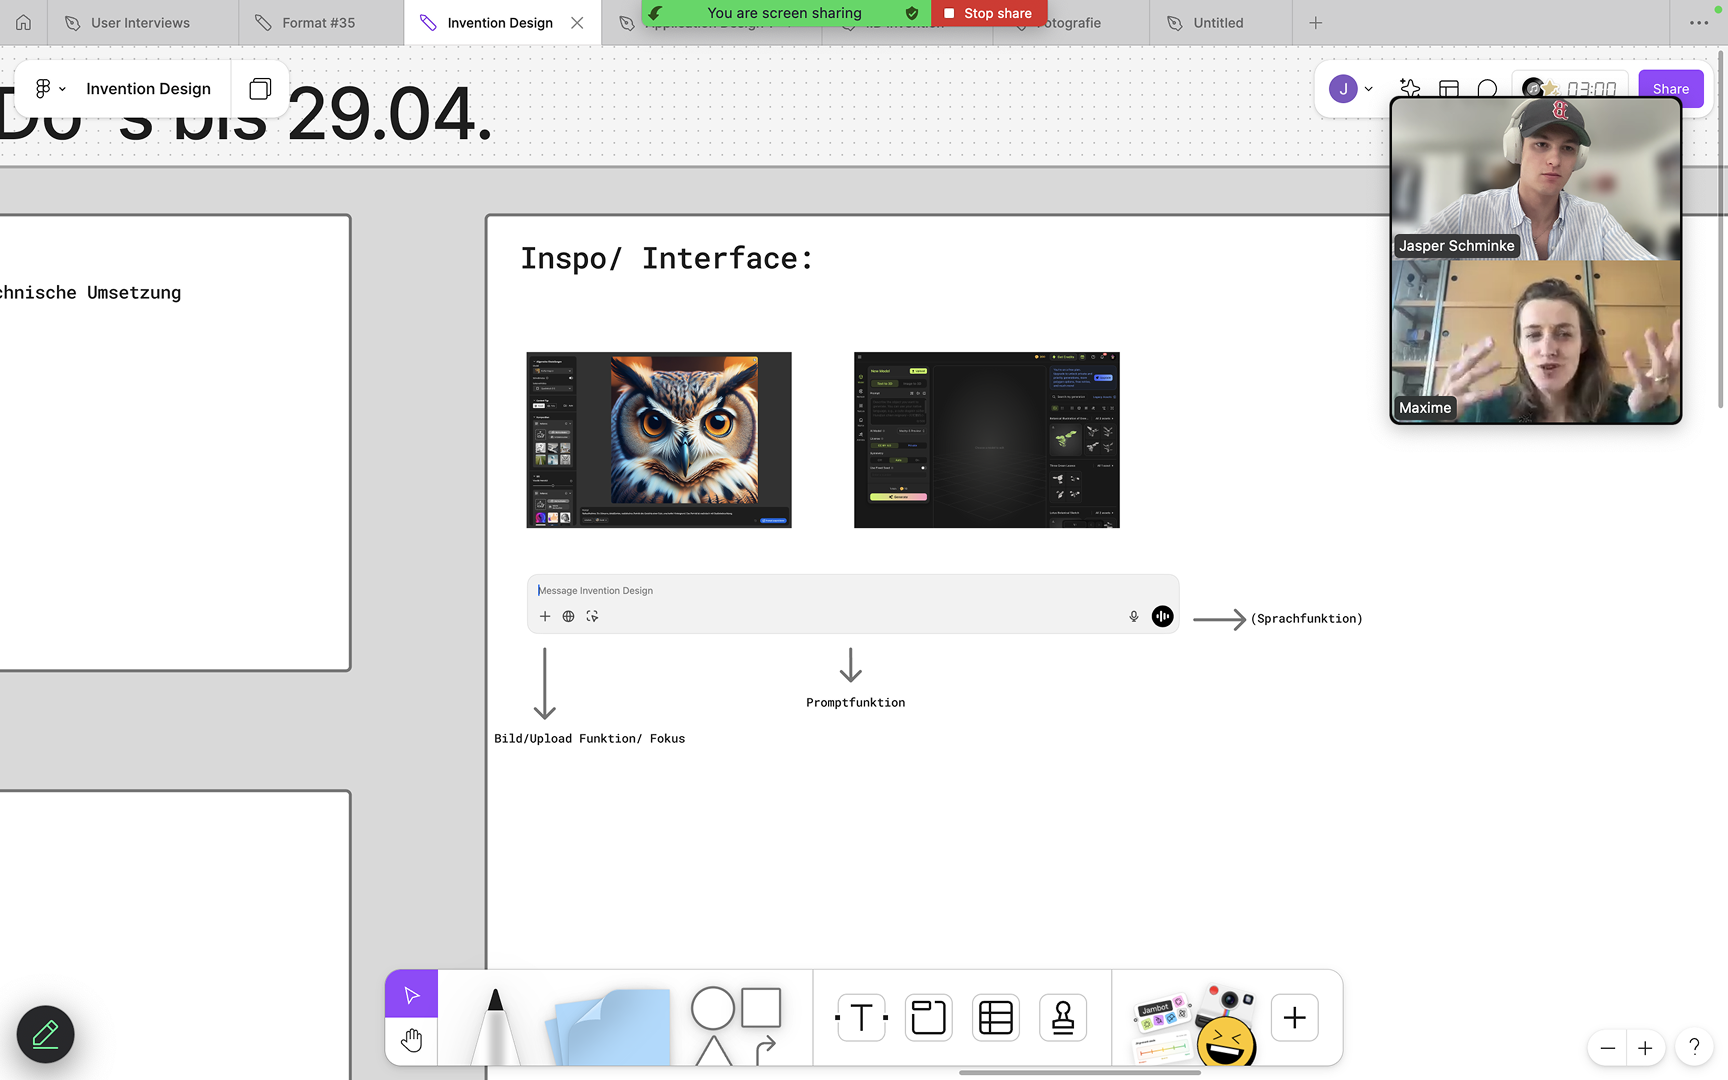This screenshot has height=1080, width=1728.
Task: Pick the marker pen tool
Action: tap(495, 1025)
